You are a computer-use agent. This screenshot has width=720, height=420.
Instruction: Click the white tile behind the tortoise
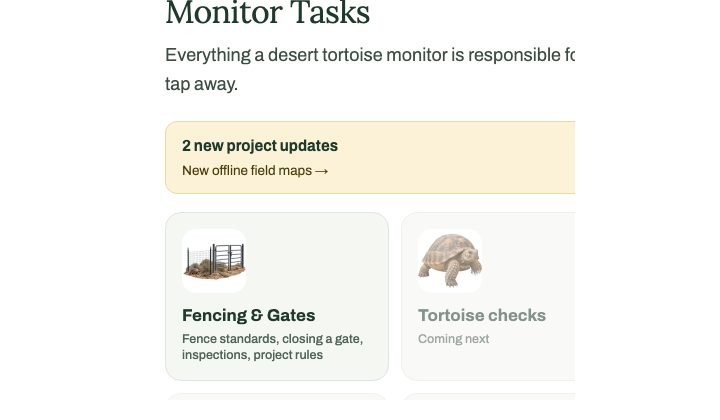point(450,261)
